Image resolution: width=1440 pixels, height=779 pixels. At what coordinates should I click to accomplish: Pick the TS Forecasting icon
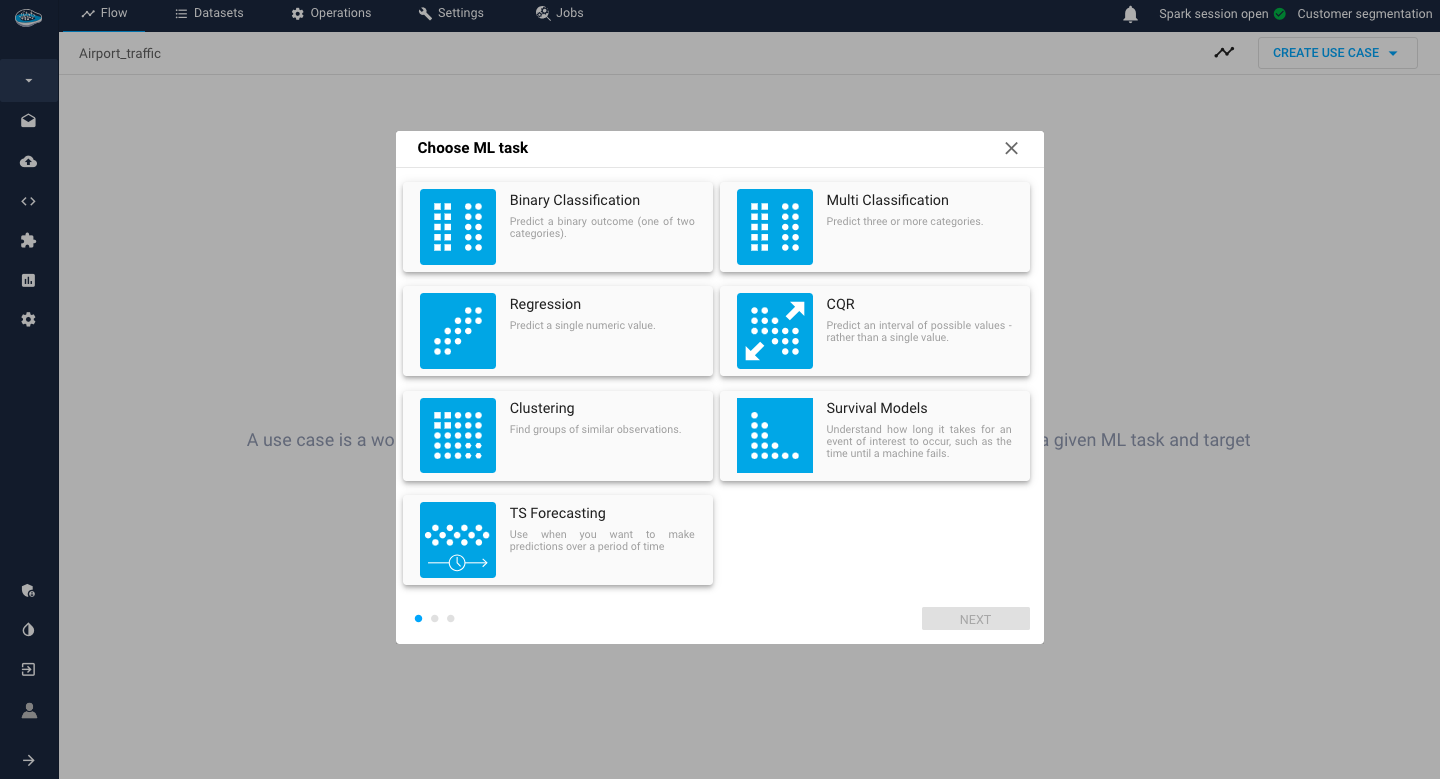click(x=457, y=540)
